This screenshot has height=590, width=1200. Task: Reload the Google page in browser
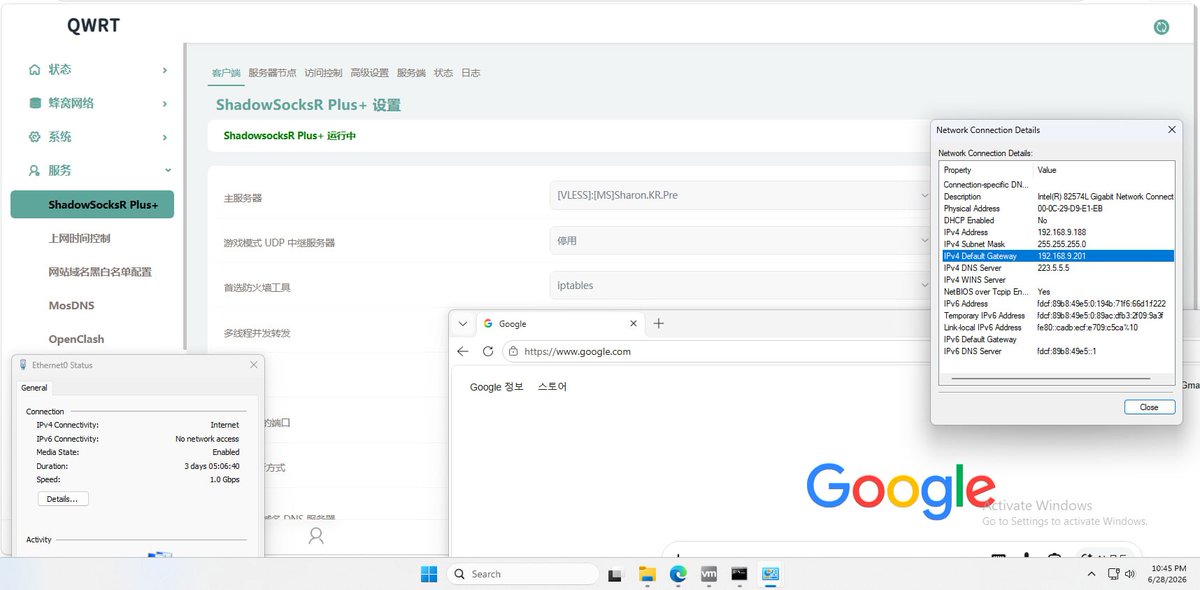tap(488, 351)
